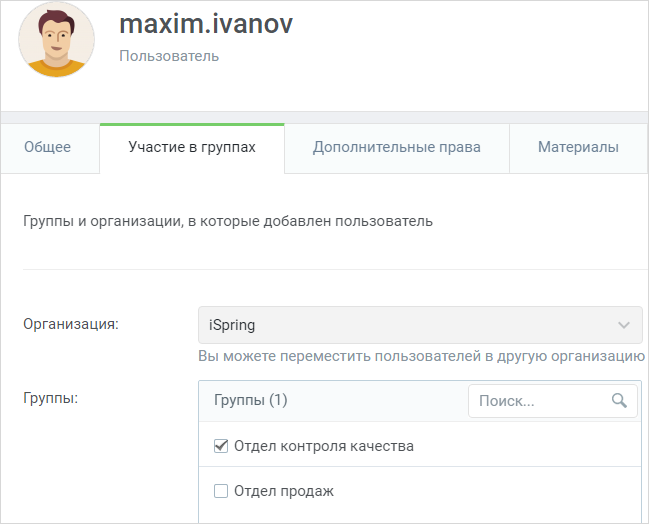Click the Пользователь role label
The image size is (649, 524).
pos(169,56)
